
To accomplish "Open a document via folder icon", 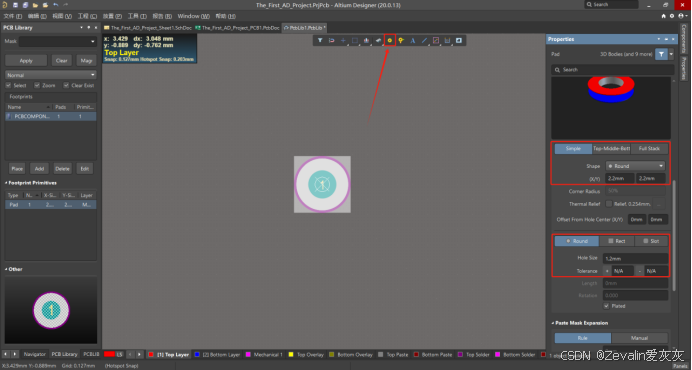I will (x=35, y=5).
